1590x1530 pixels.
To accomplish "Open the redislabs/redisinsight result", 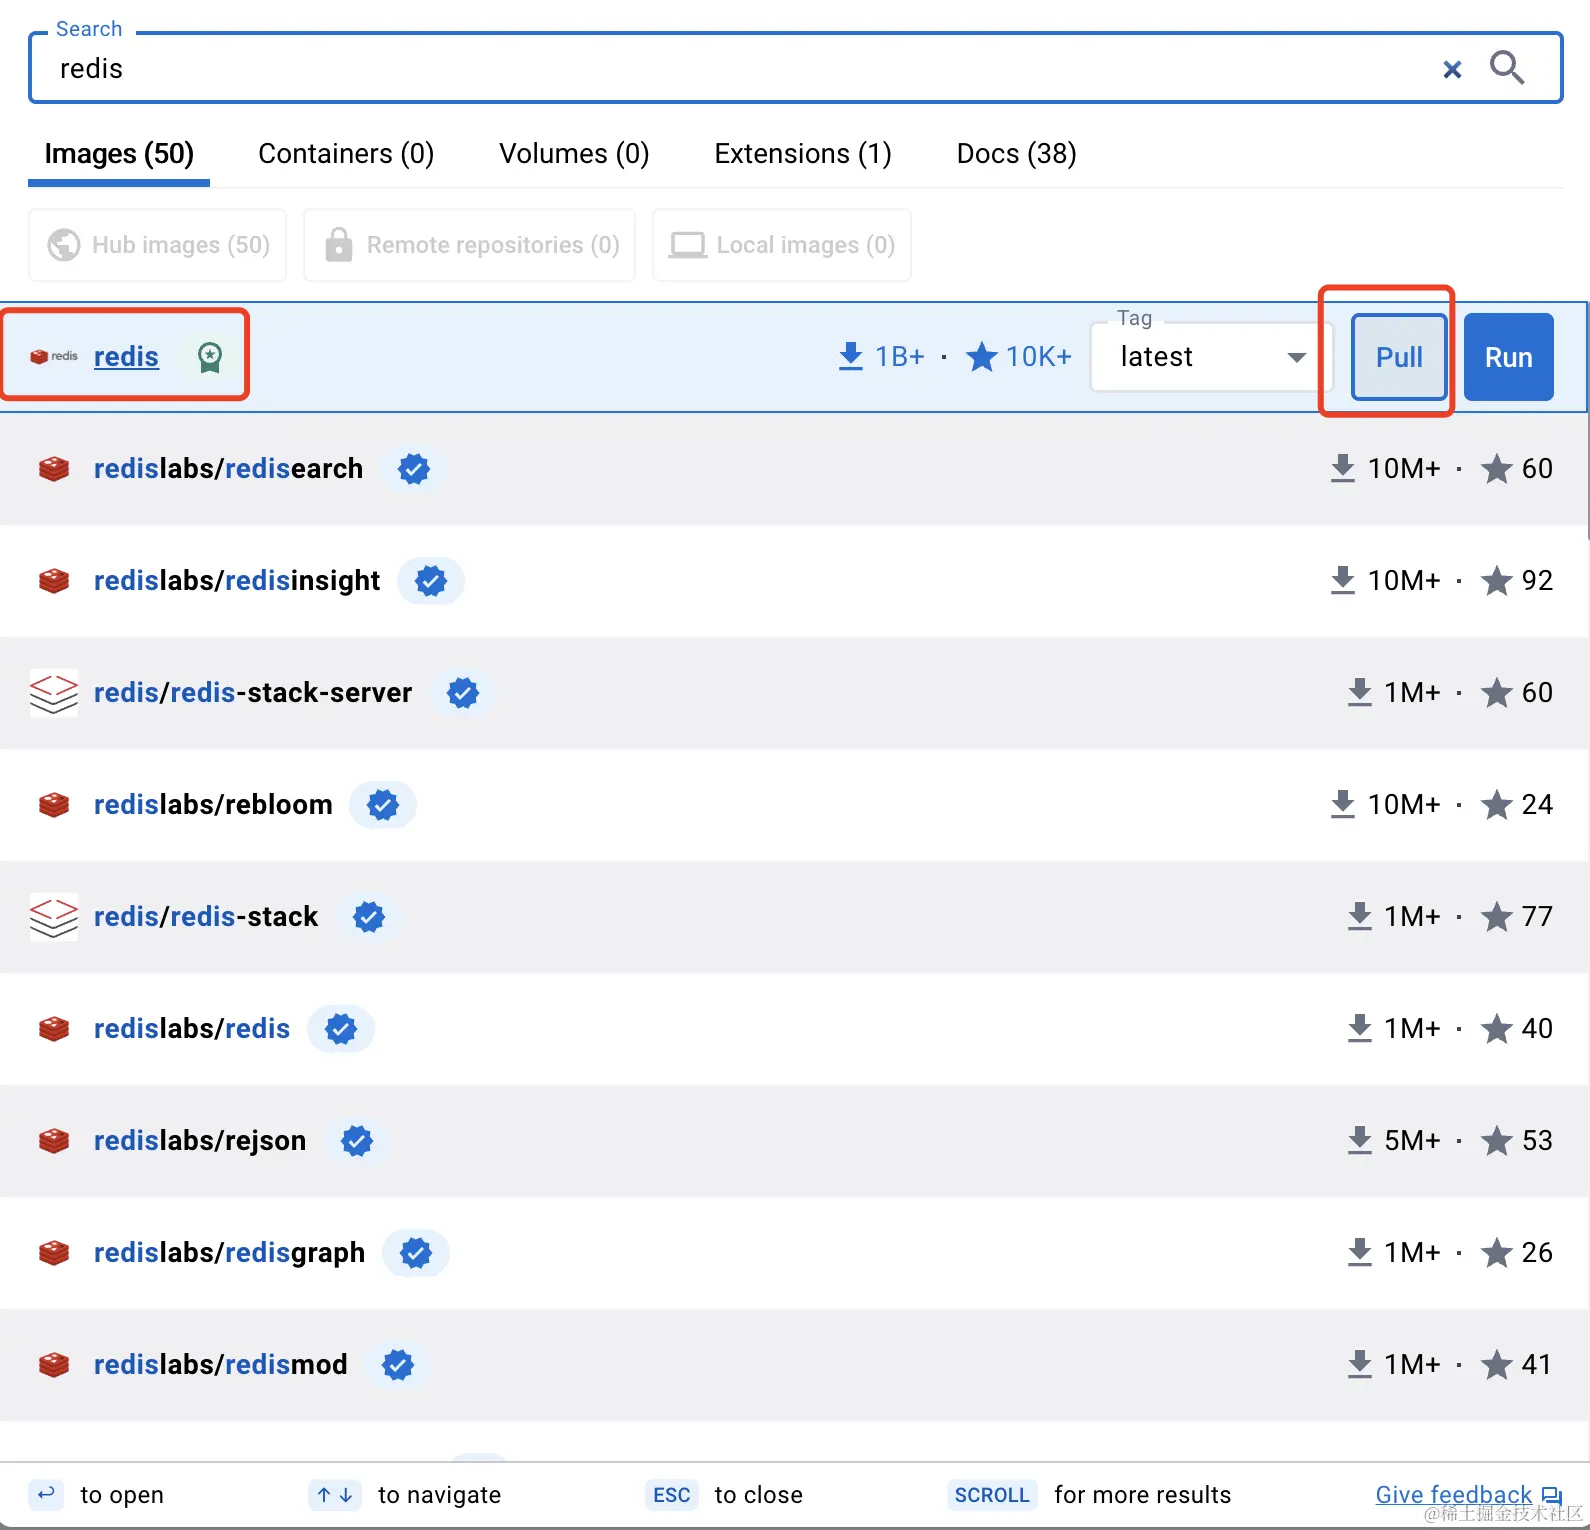I will [x=237, y=580].
